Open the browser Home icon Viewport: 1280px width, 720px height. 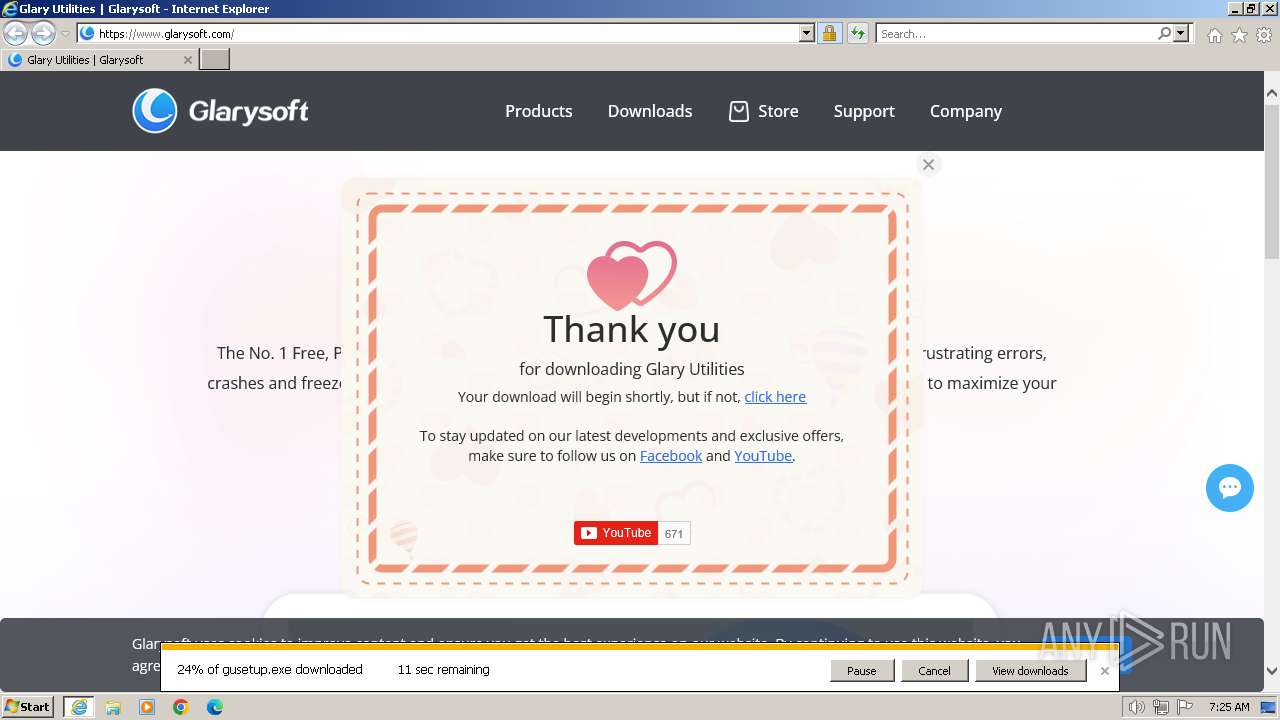point(1214,35)
